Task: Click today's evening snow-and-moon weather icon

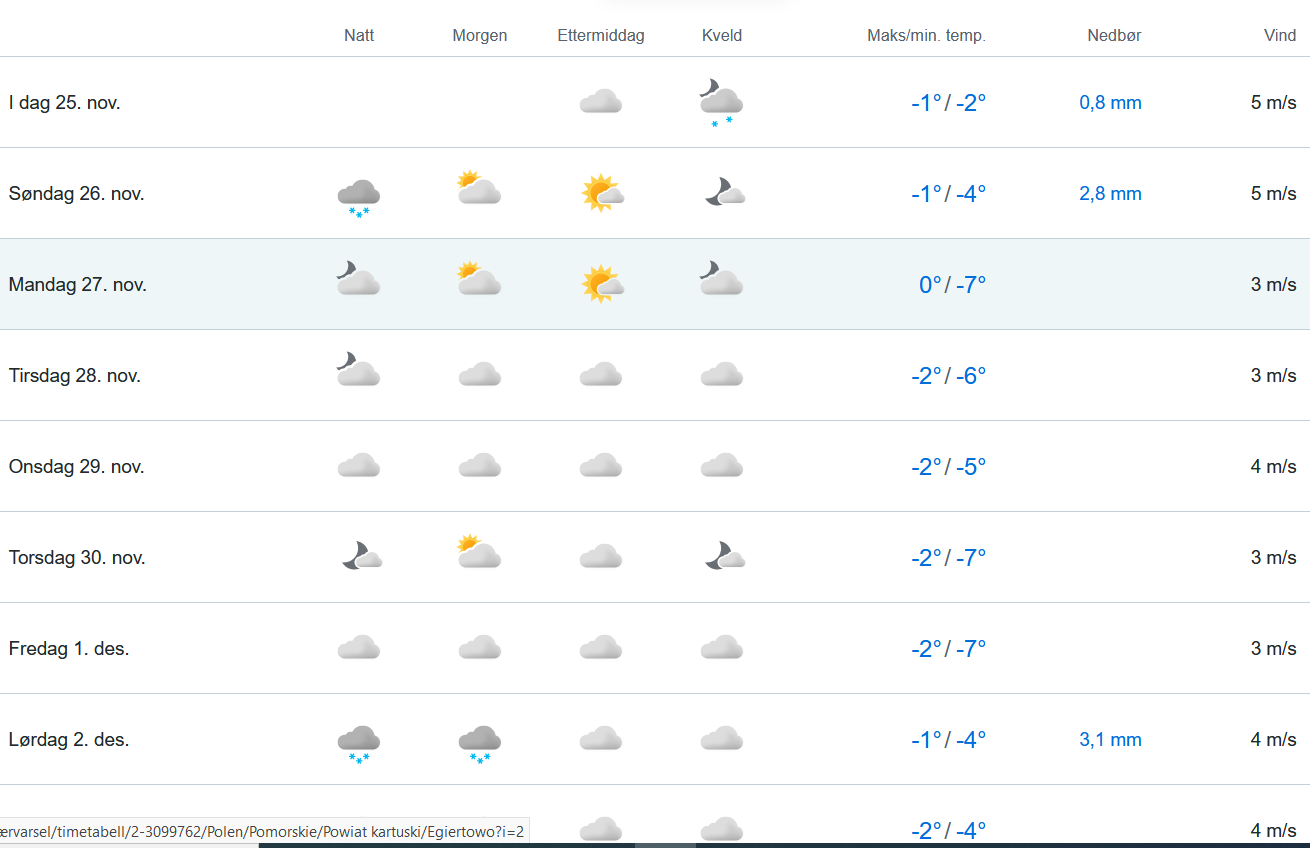Action: point(721,103)
